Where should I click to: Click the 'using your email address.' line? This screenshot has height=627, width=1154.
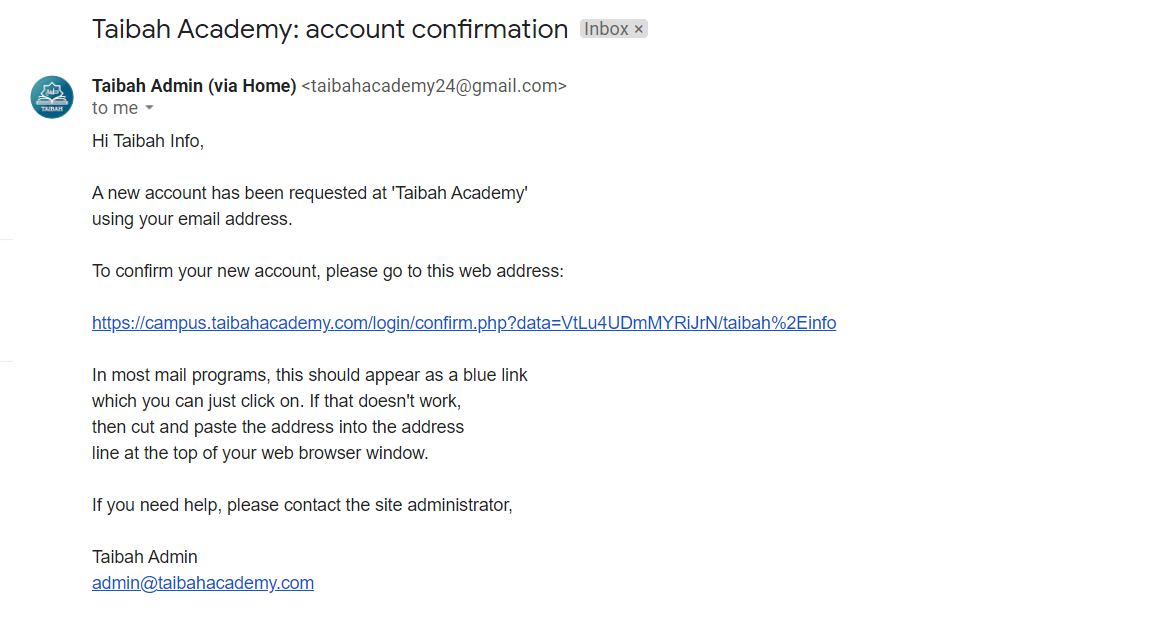(192, 219)
